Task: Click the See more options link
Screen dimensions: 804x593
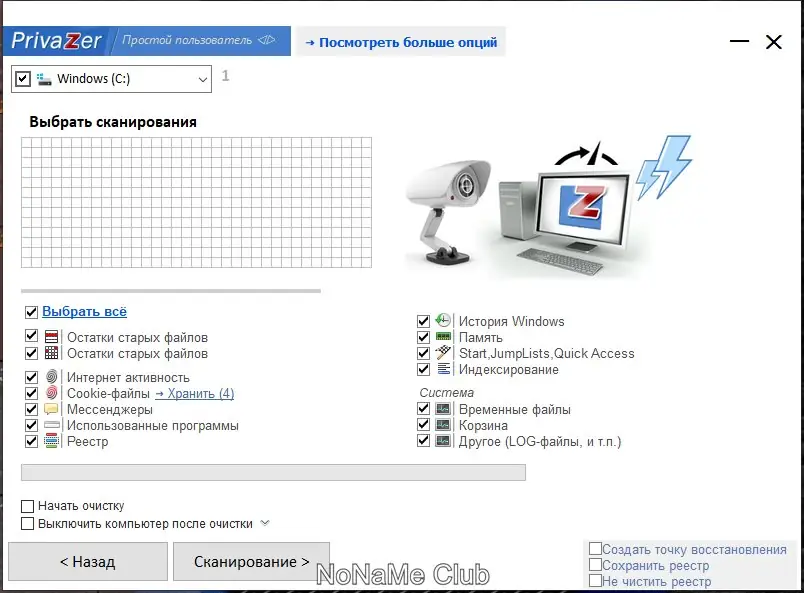Action: pyautogui.click(x=401, y=42)
